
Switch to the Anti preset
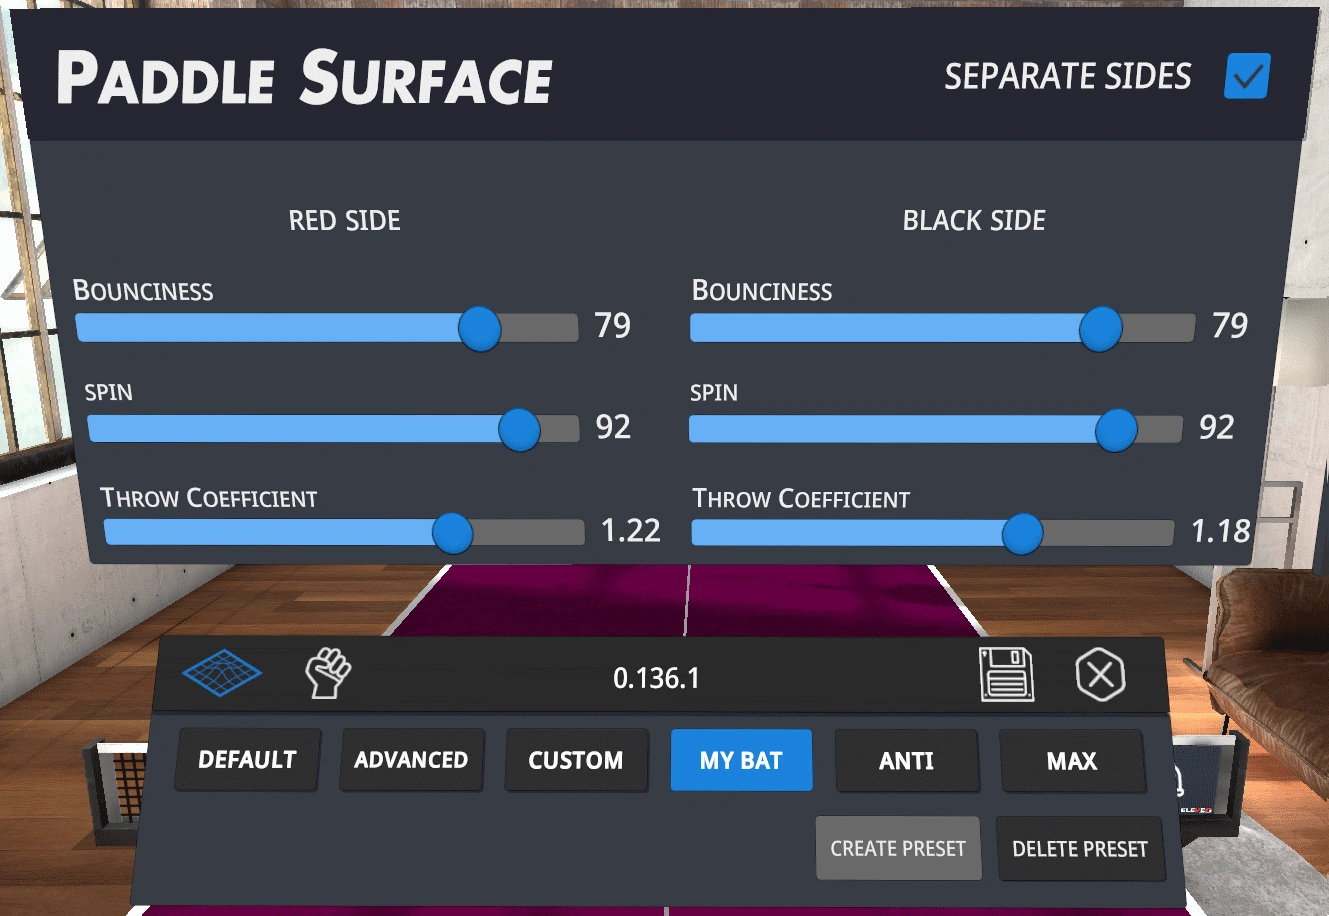point(906,761)
